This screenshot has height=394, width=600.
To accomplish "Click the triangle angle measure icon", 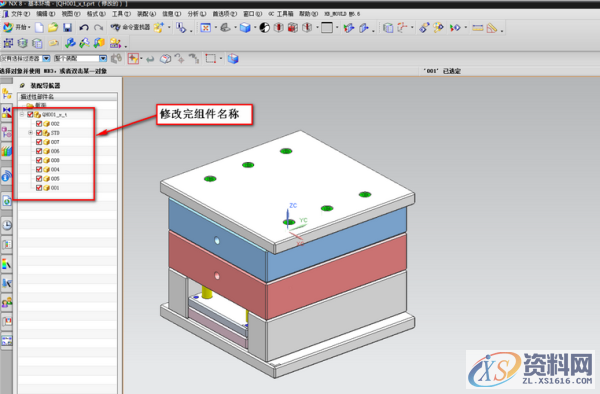I will [492, 28].
